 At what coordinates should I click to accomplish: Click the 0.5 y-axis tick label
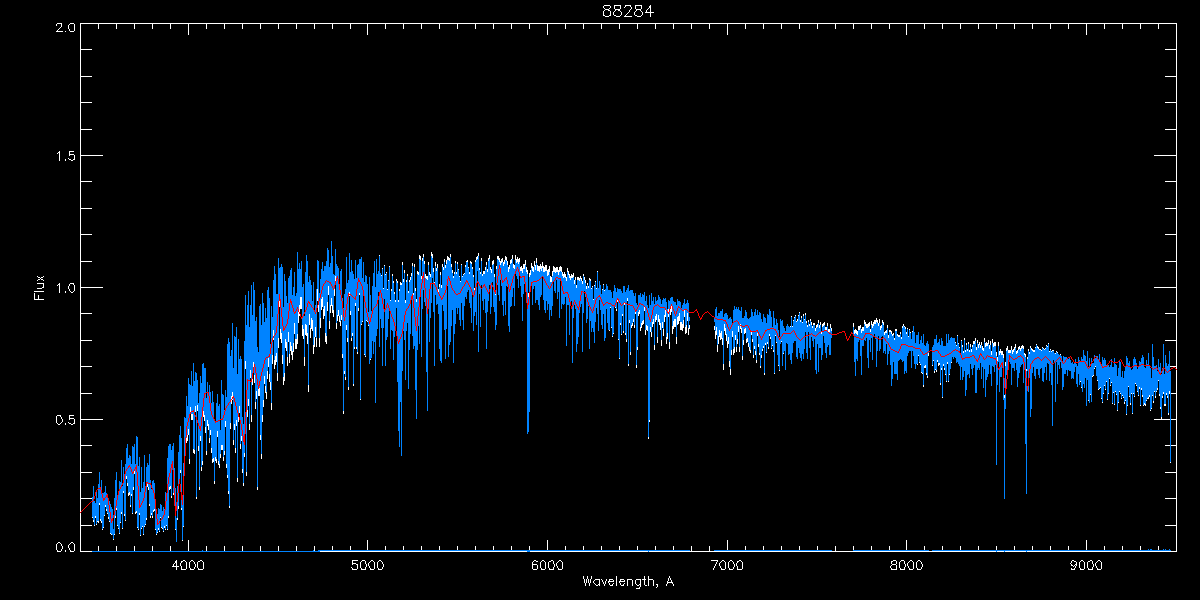coord(63,419)
